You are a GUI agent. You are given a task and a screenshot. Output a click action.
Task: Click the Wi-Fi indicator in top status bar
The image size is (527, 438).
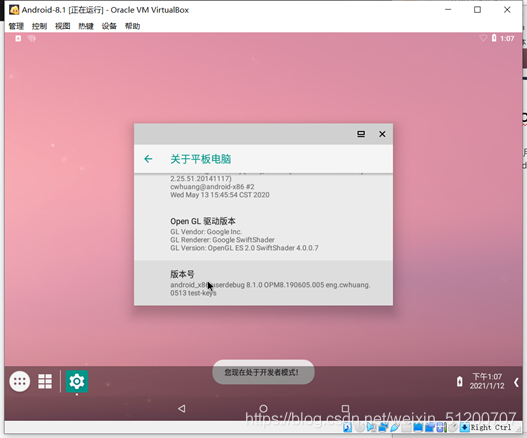coord(483,38)
